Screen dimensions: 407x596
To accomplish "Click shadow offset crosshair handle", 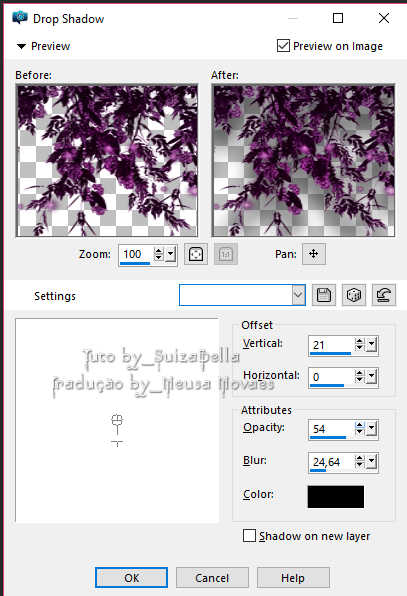I will (x=117, y=420).
